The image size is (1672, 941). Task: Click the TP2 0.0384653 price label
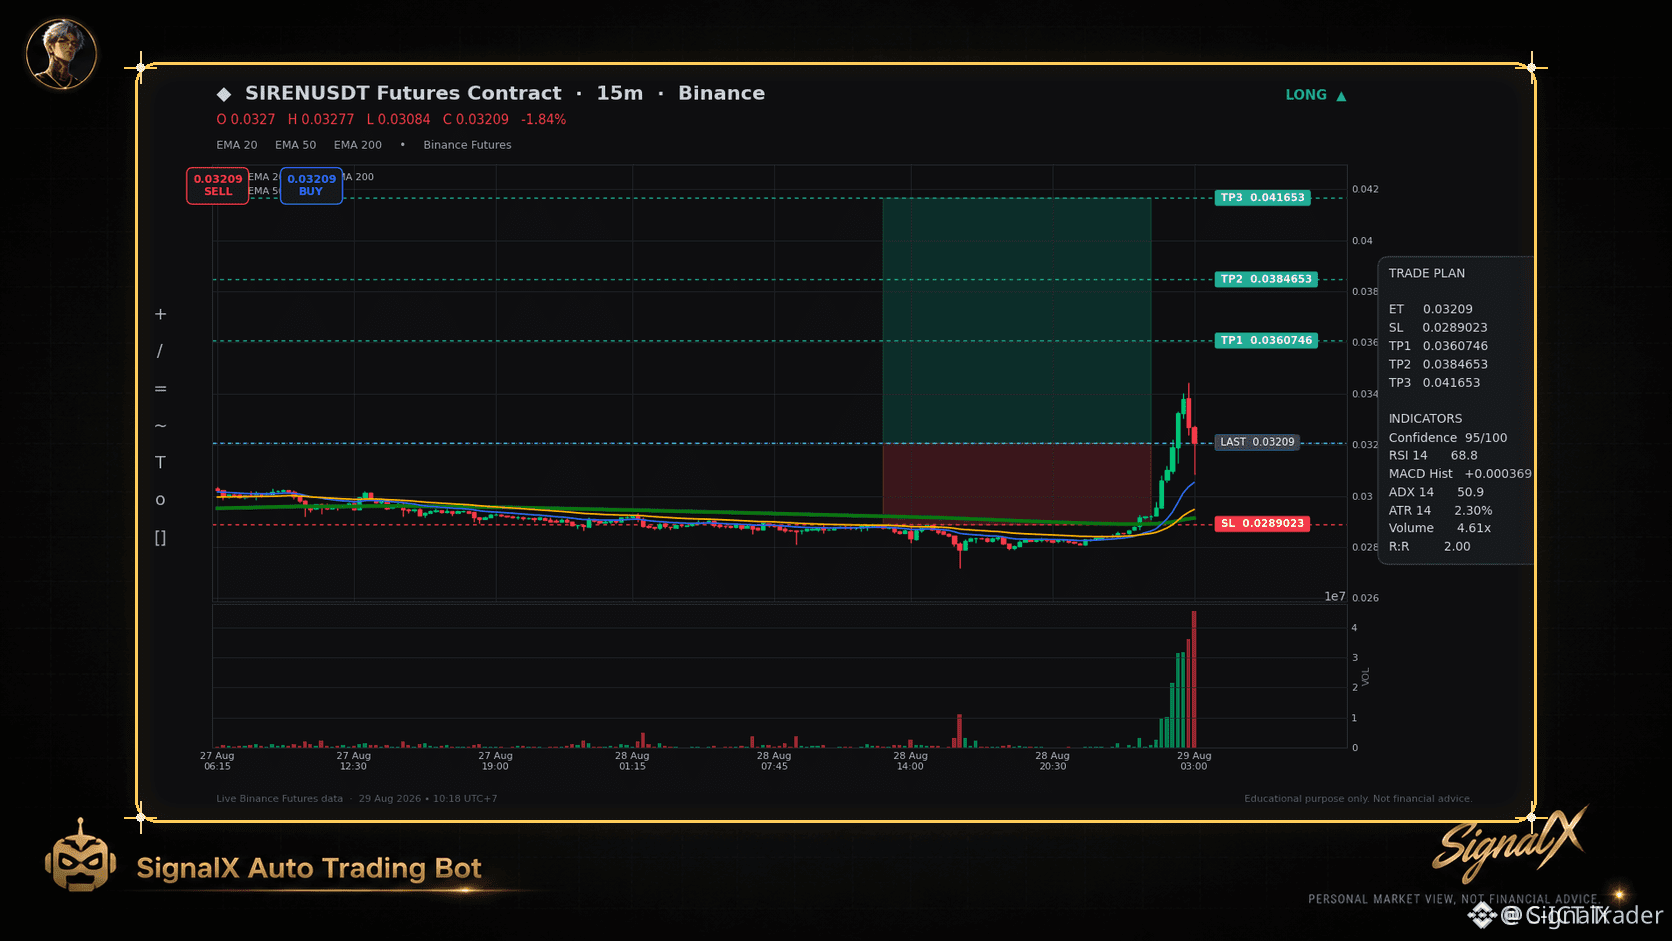1266,279
